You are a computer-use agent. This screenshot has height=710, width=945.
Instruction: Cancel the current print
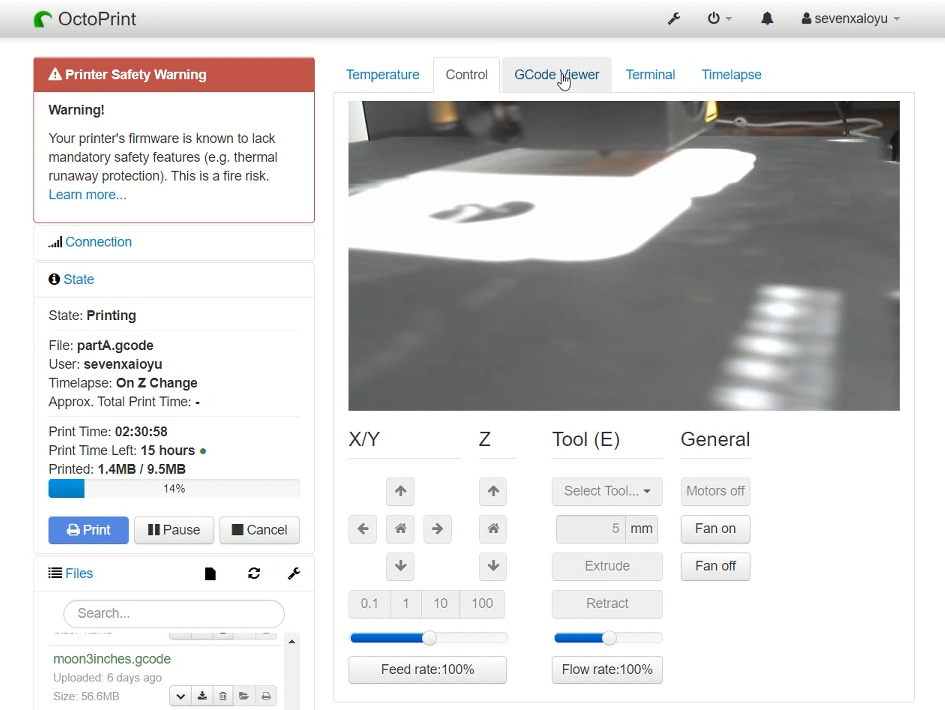pos(259,530)
